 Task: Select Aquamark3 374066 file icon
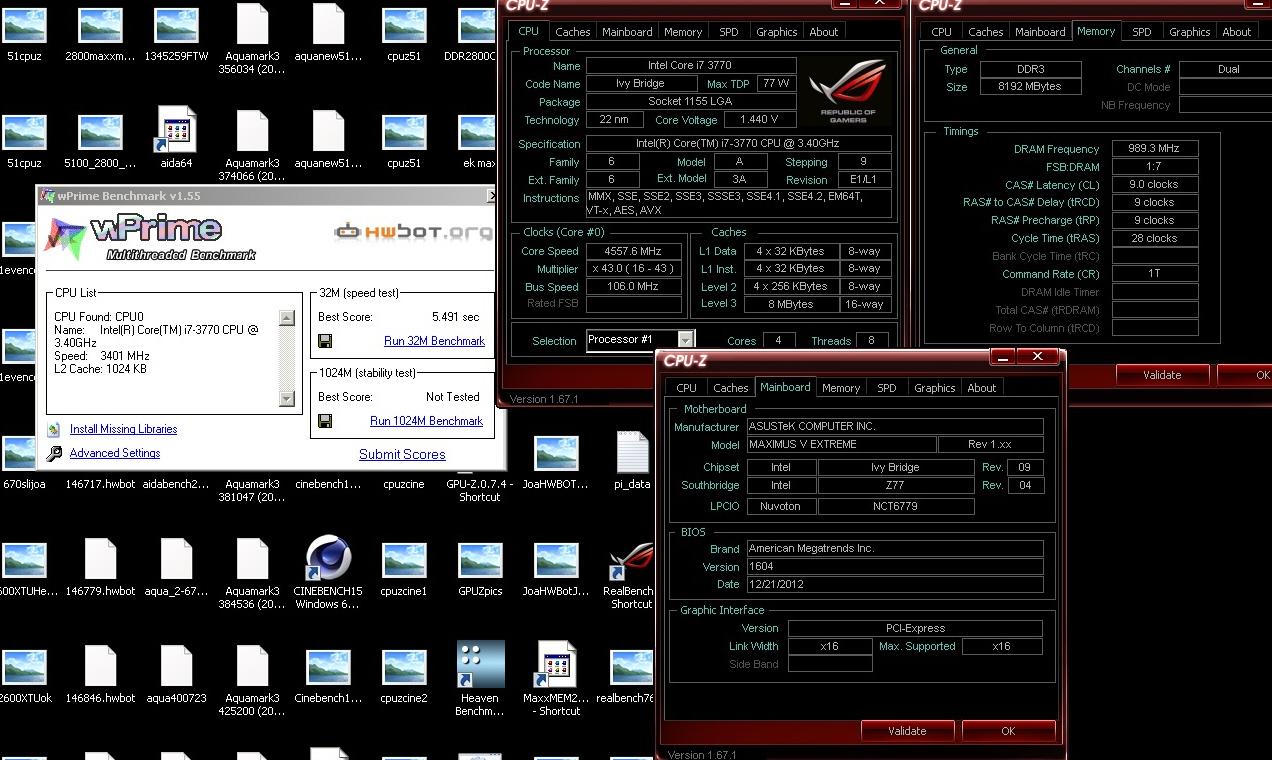coord(252,131)
